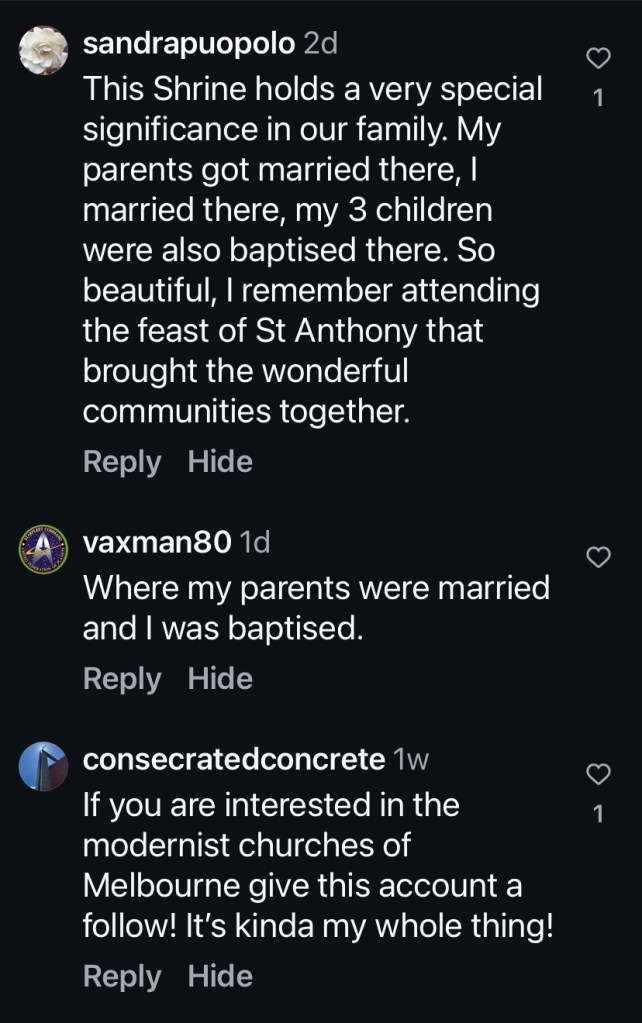642x1023 pixels.
Task: Open consecratedconcrete username link
Action: pos(233,760)
